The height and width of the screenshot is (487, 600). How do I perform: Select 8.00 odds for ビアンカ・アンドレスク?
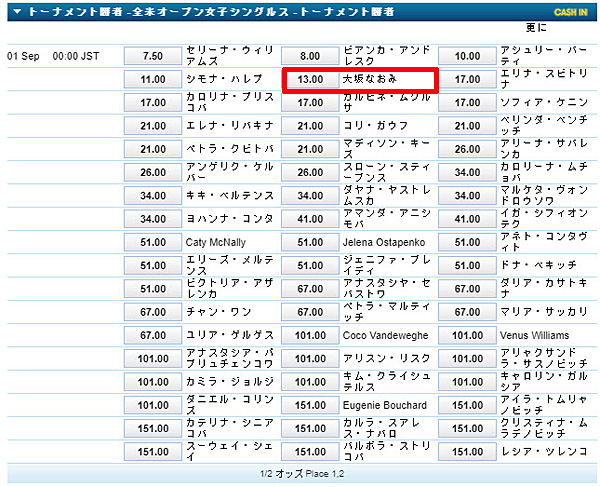[x=310, y=56]
